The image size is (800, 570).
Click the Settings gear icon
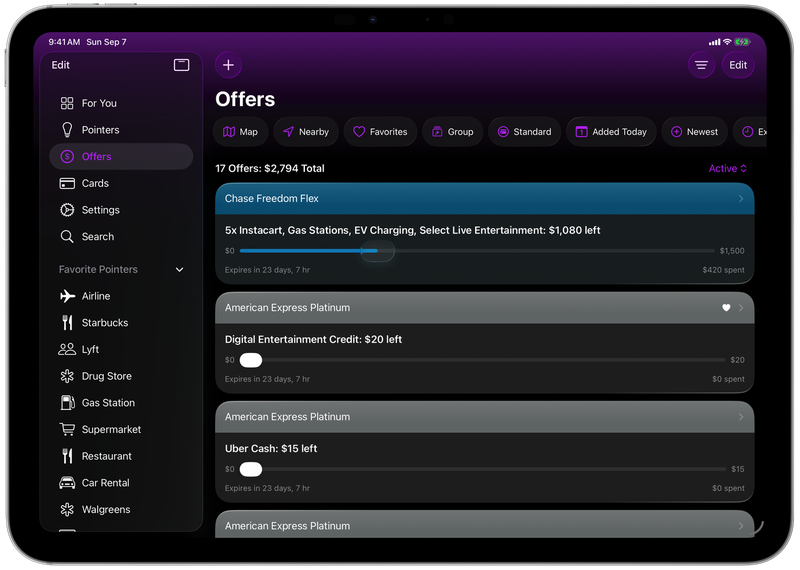pyautogui.click(x=67, y=210)
